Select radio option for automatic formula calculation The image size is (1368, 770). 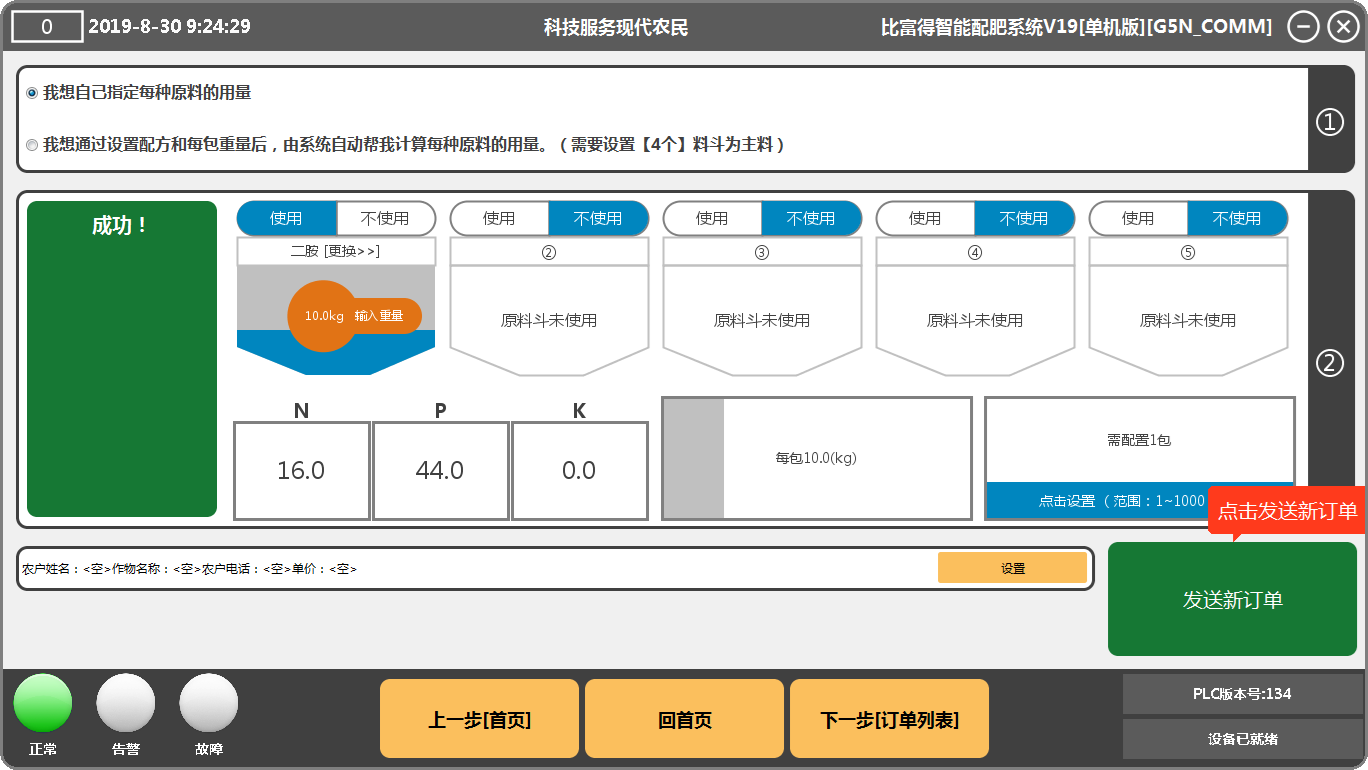tap(32, 145)
